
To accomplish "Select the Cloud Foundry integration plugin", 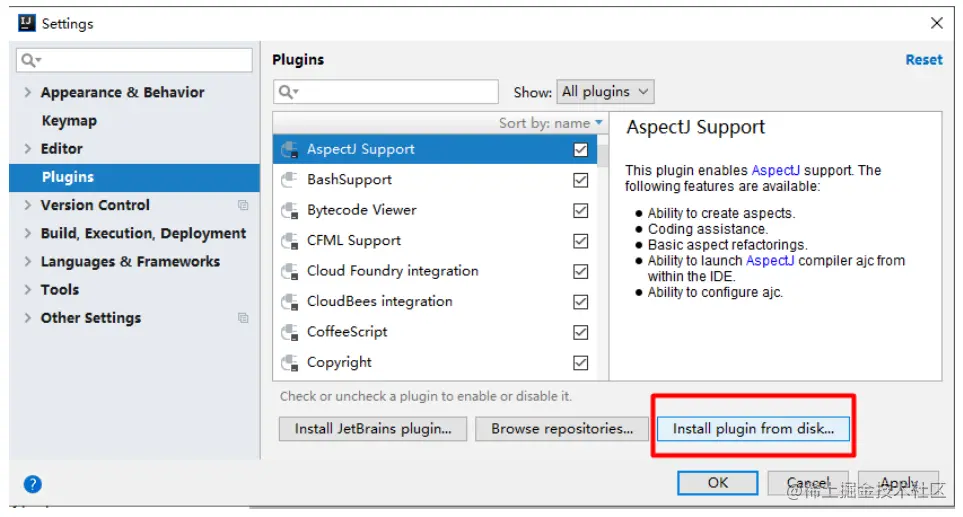I will coord(392,271).
